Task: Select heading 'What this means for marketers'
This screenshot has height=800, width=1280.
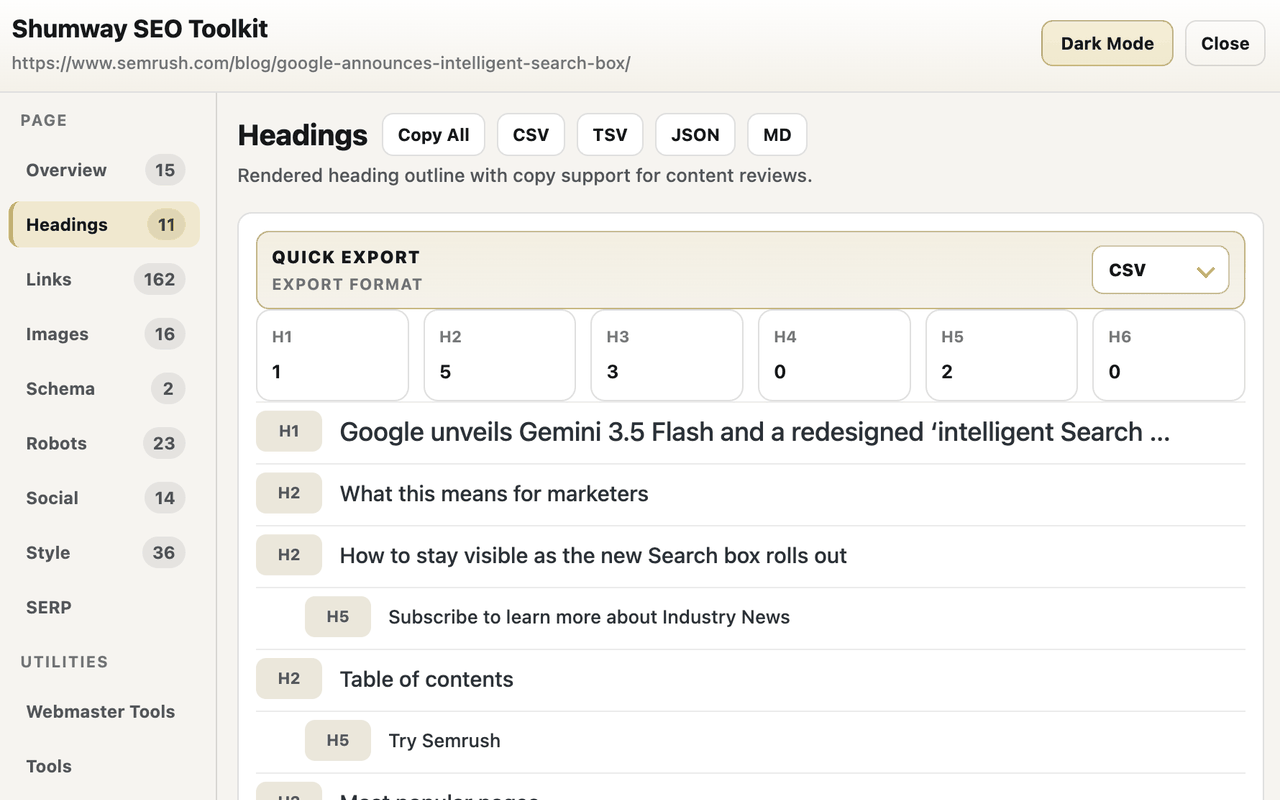Action: point(750,494)
